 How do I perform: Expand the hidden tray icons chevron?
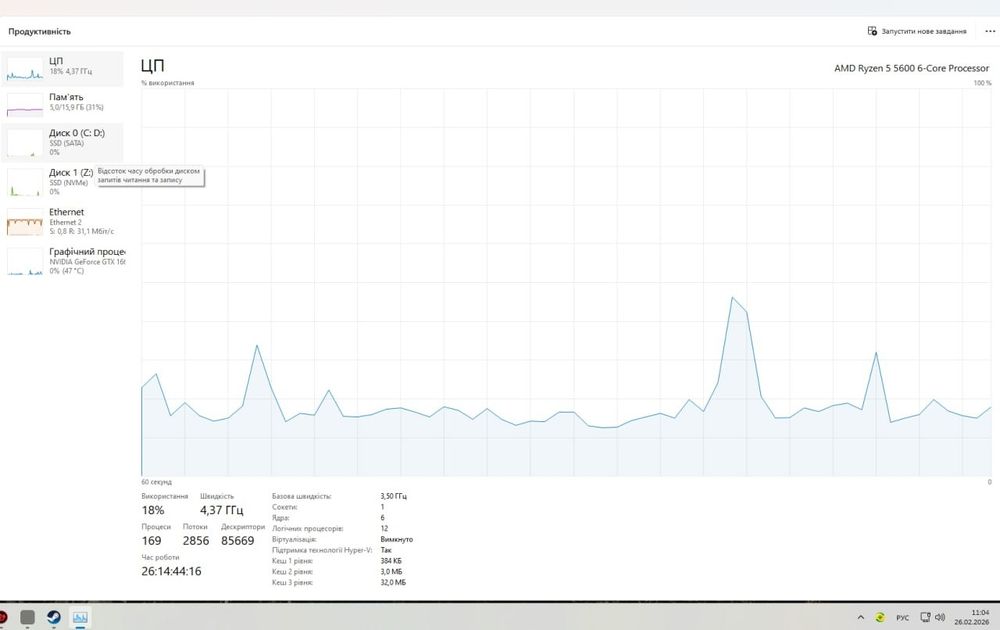click(860, 617)
